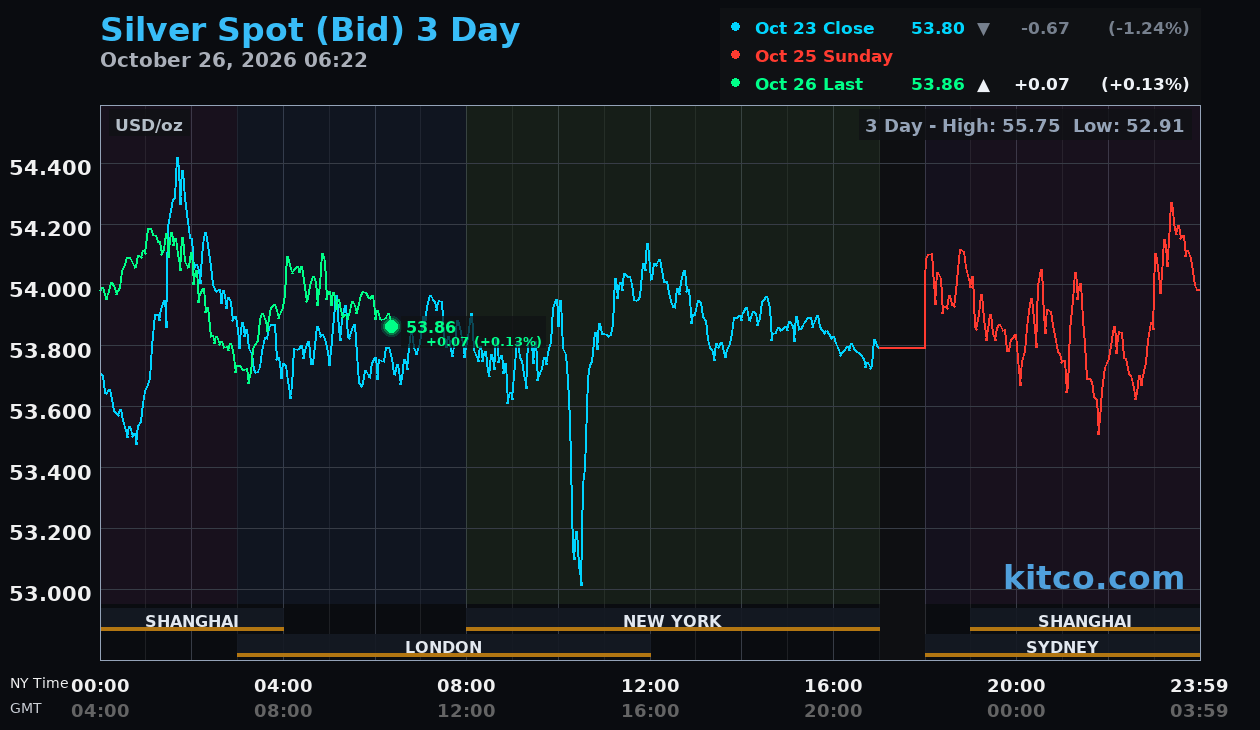The width and height of the screenshot is (1260, 730).
Task: Click the 54.200 y-axis label
Action: pyautogui.click(x=50, y=228)
